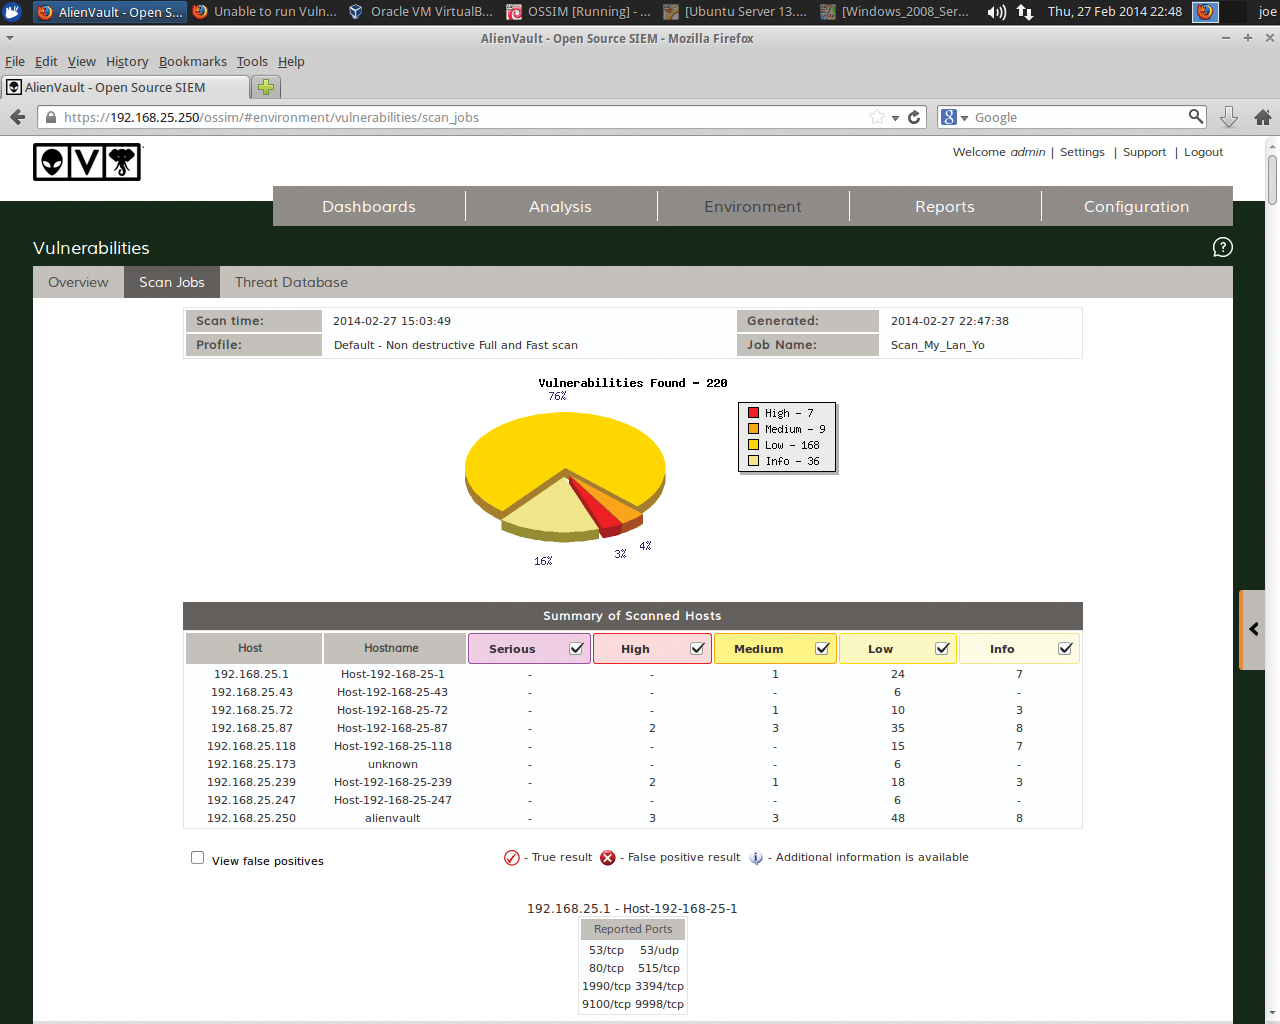
Task: Click host address 192.168.25.87
Action: click(252, 728)
